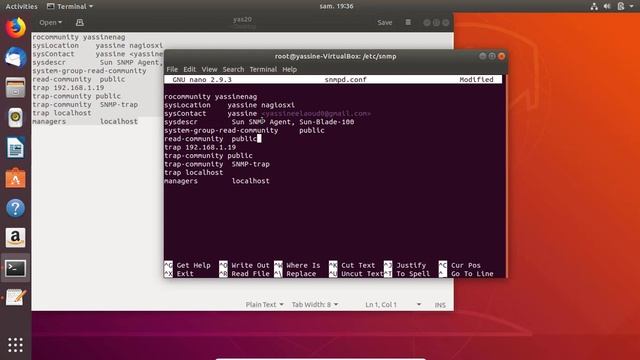640x360 pixels.
Task: Open the terminal Edit menu
Action: 189,69
